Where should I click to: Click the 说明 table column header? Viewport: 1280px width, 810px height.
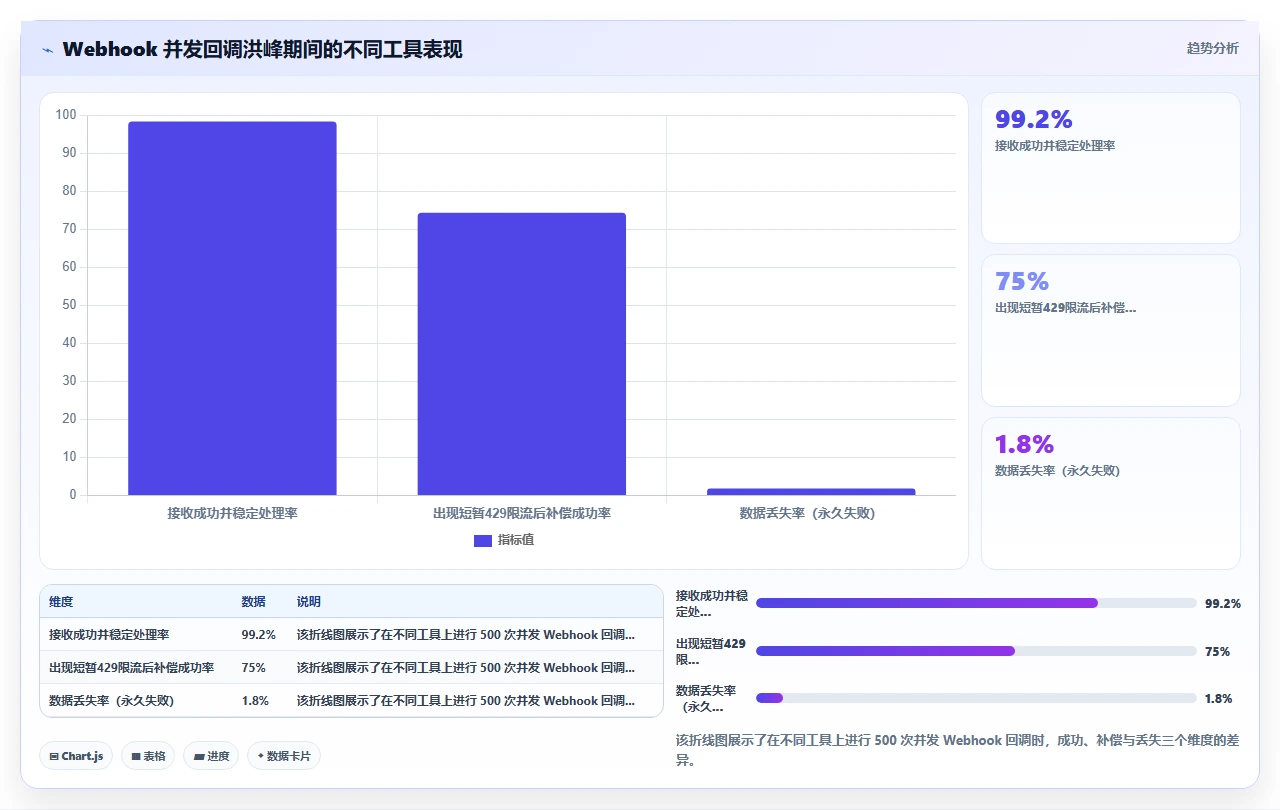309,602
